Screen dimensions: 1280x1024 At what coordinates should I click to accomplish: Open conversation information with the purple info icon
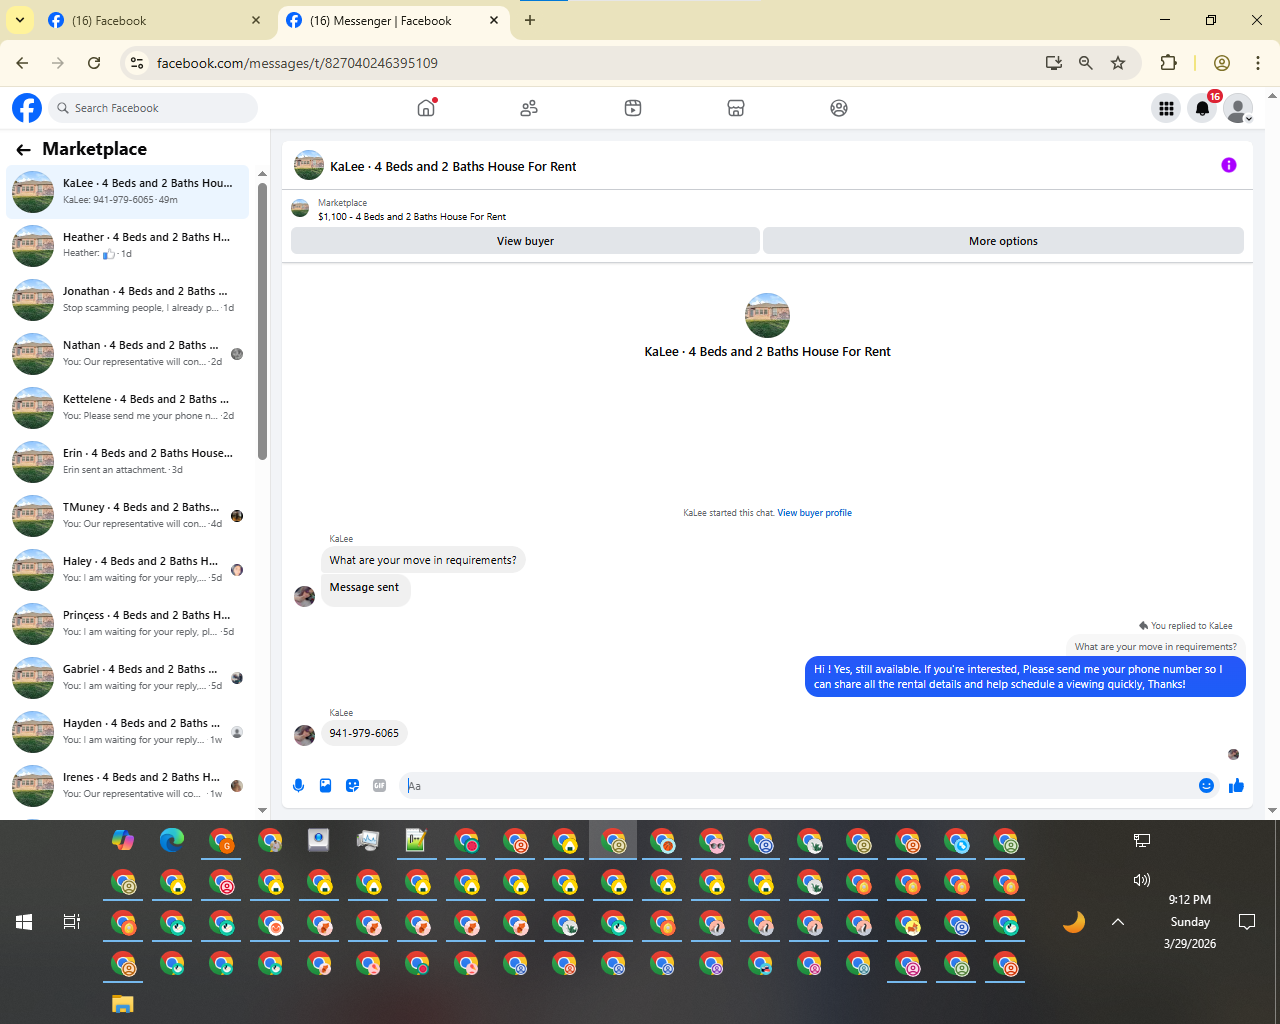click(1229, 165)
